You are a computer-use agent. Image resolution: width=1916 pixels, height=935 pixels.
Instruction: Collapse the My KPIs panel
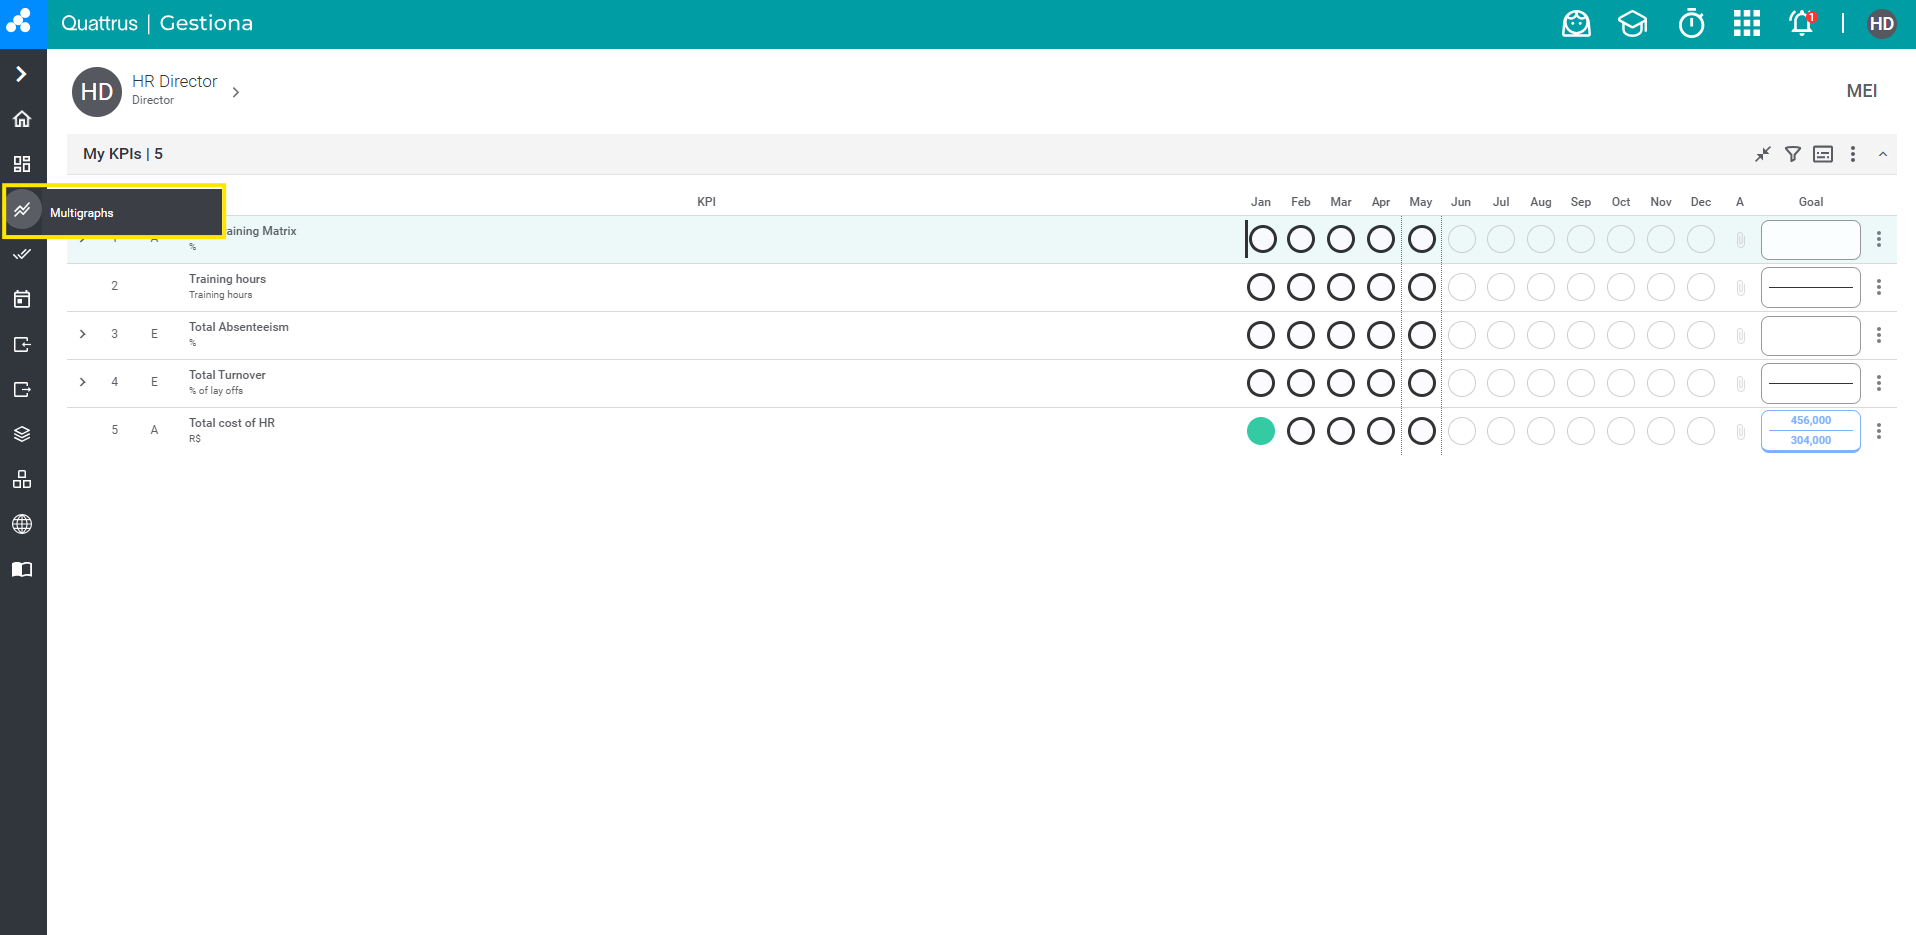tap(1882, 154)
